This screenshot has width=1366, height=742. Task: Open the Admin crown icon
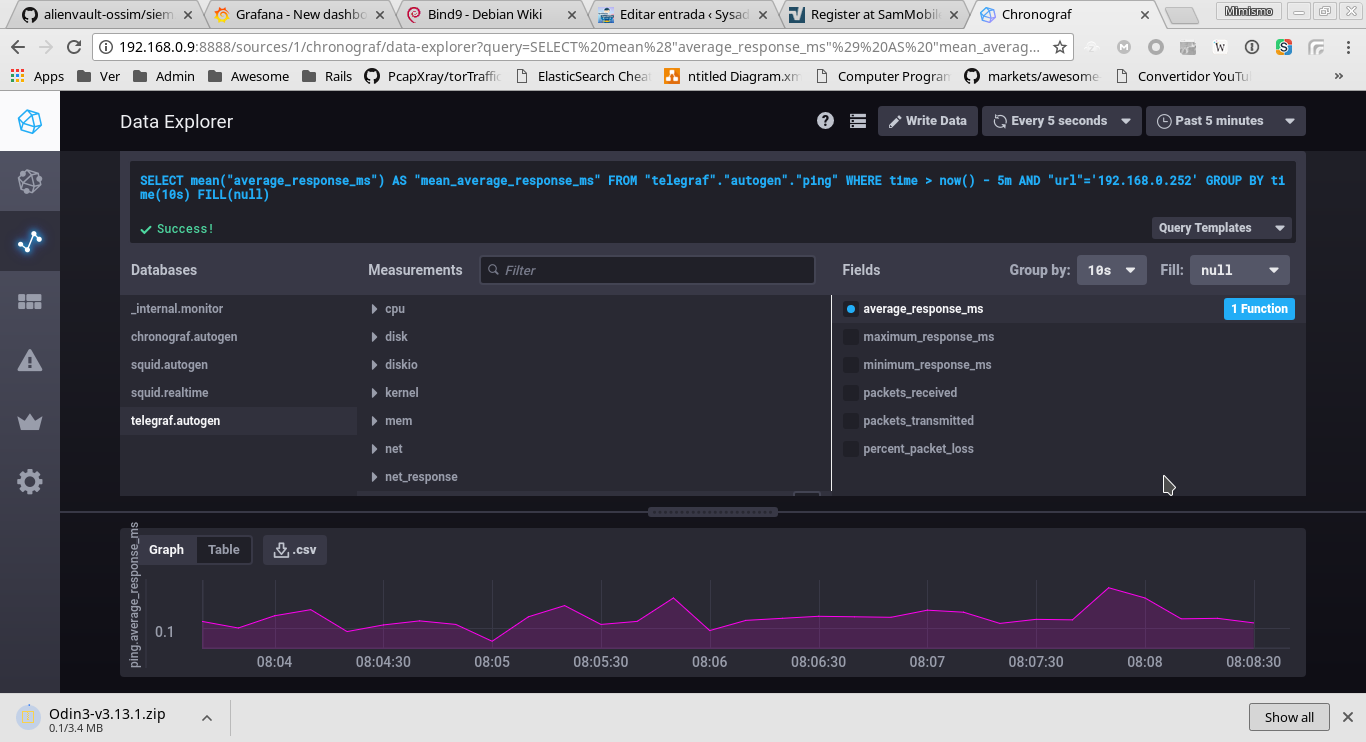click(29, 421)
